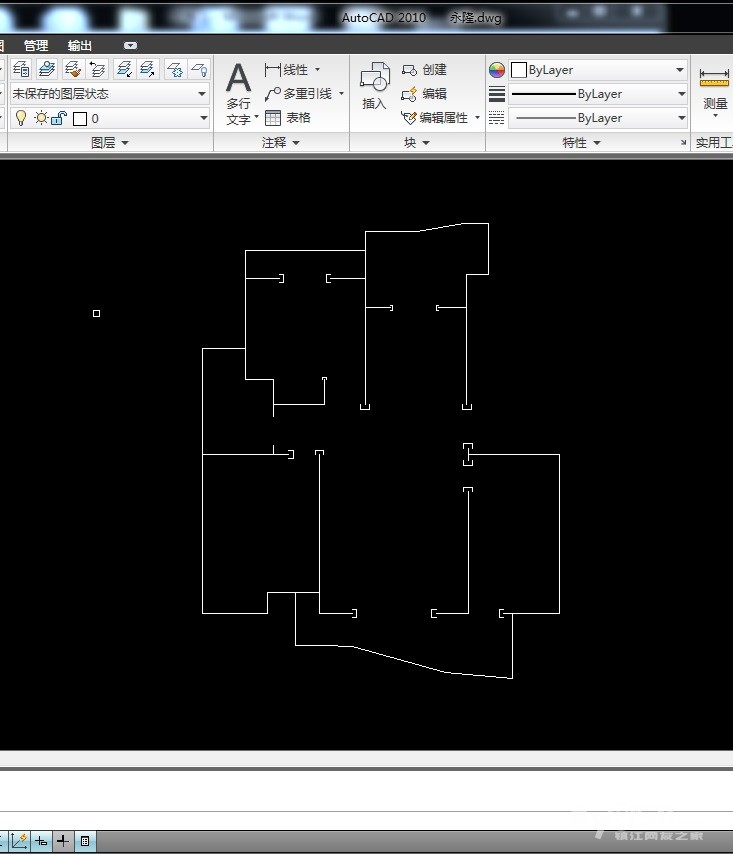
Task: Switch to the Output (输出) tab
Action: [80, 46]
